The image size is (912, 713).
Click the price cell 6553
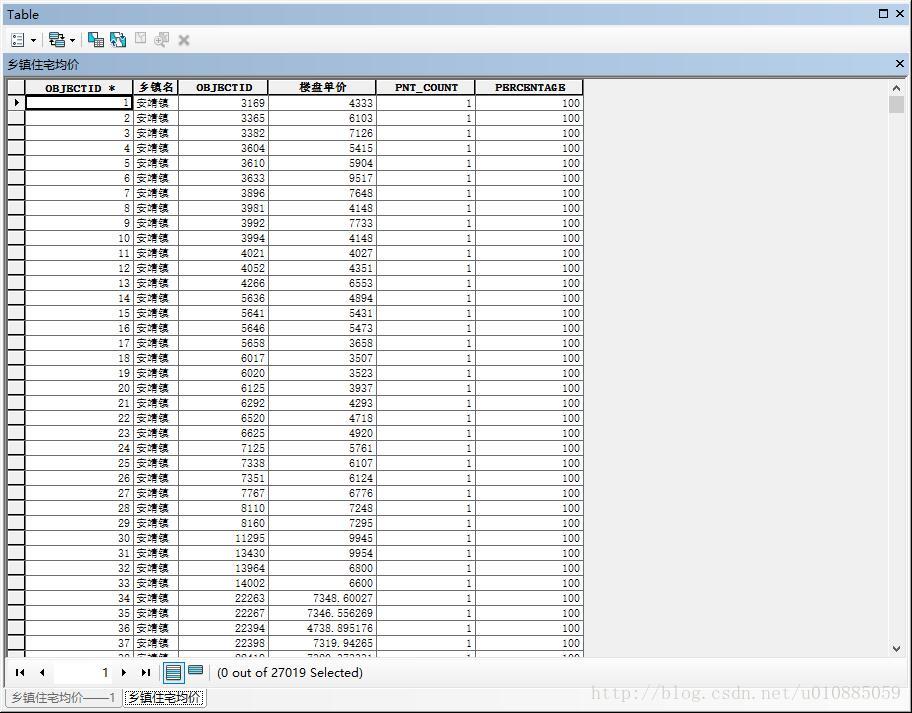(322, 283)
